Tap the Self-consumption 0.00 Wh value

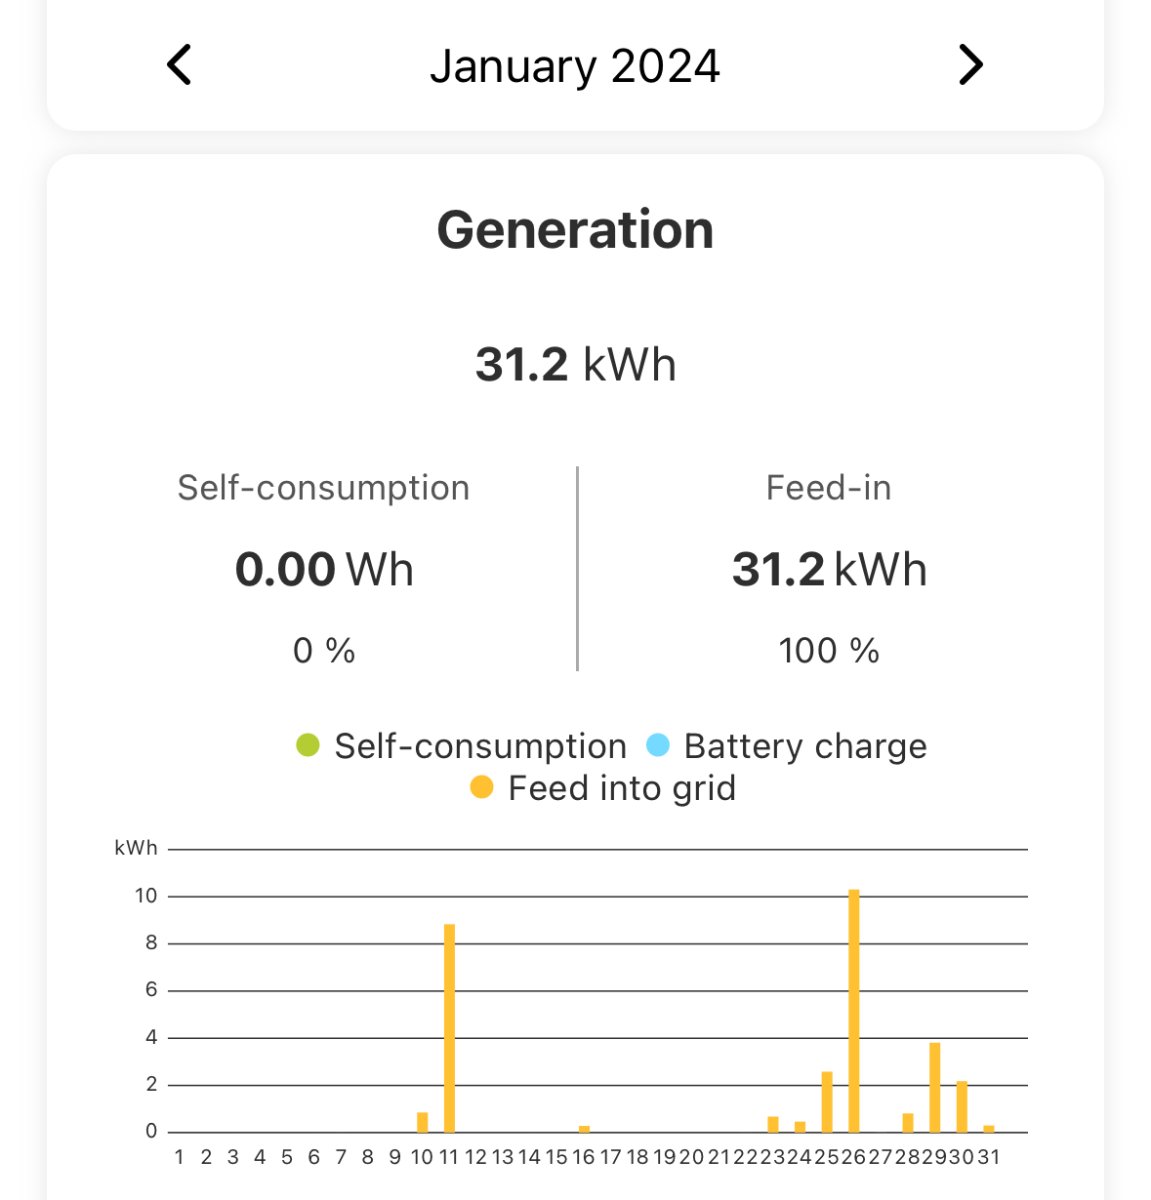point(324,569)
